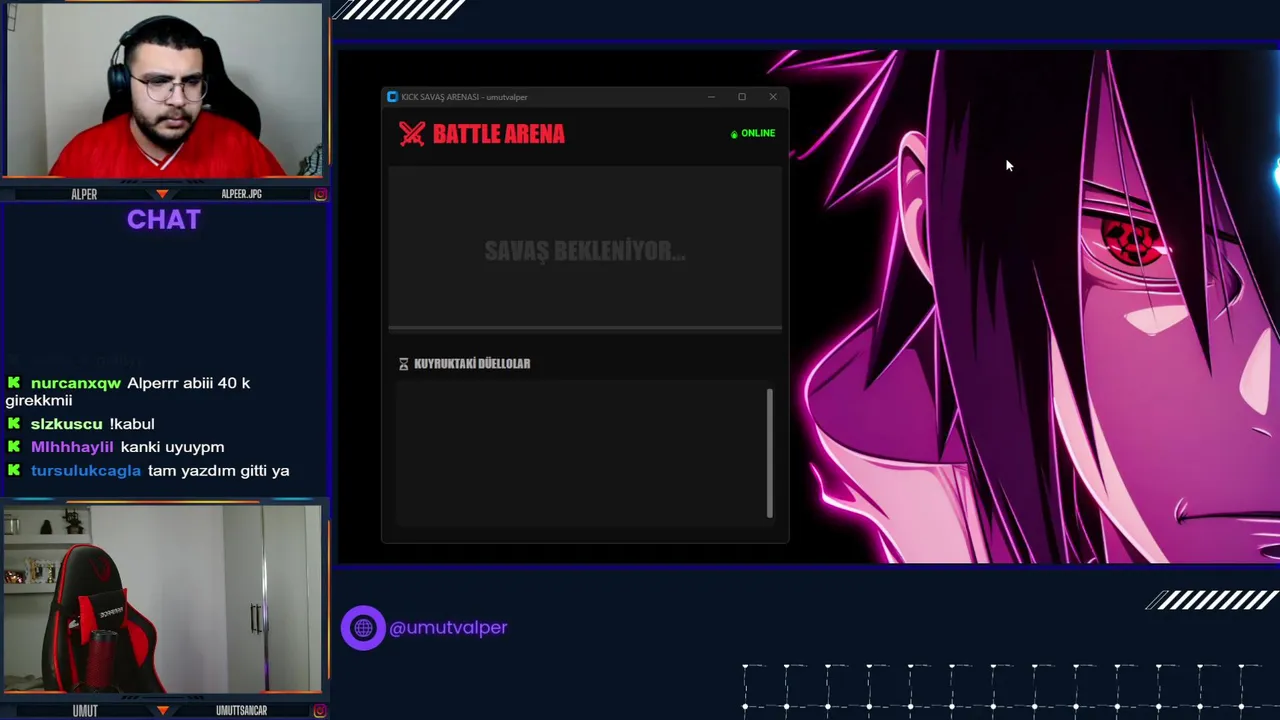Click the ONLINE status text
This screenshot has width=1280, height=720.
point(758,134)
